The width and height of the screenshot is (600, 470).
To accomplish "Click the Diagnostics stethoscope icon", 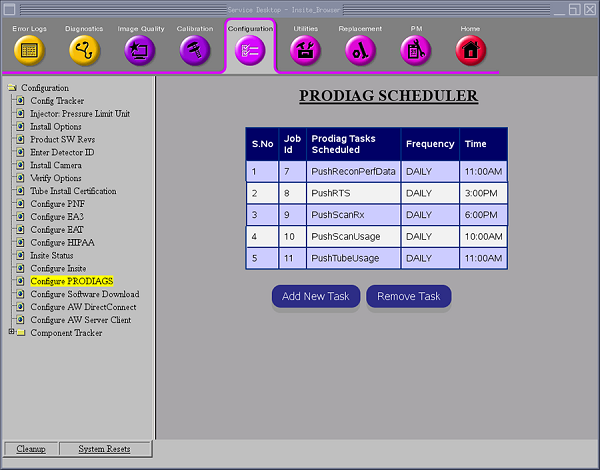I will 84,50.
